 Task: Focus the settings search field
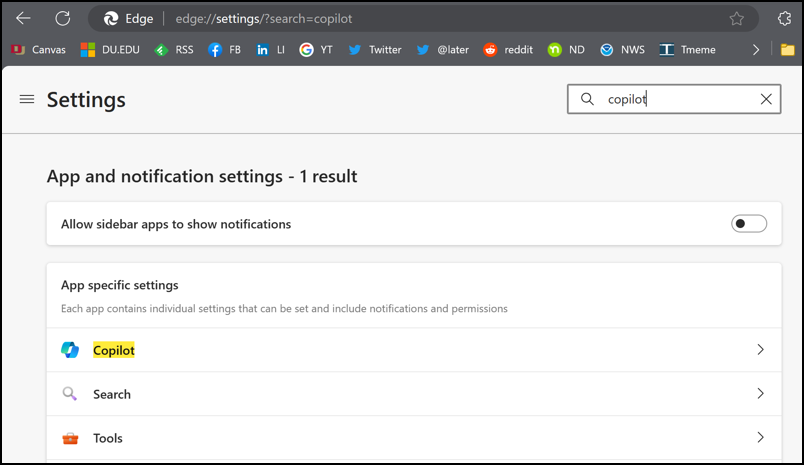pyautogui.click(x=674, y=99)
